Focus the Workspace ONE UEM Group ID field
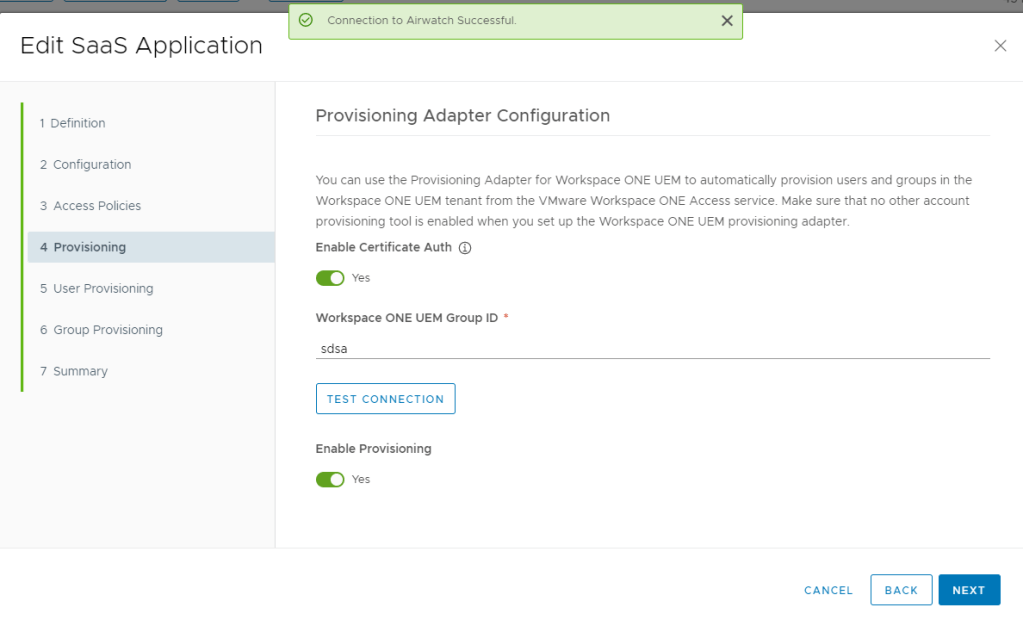This screenshot has width=1023, height=626. click(651, 349)
